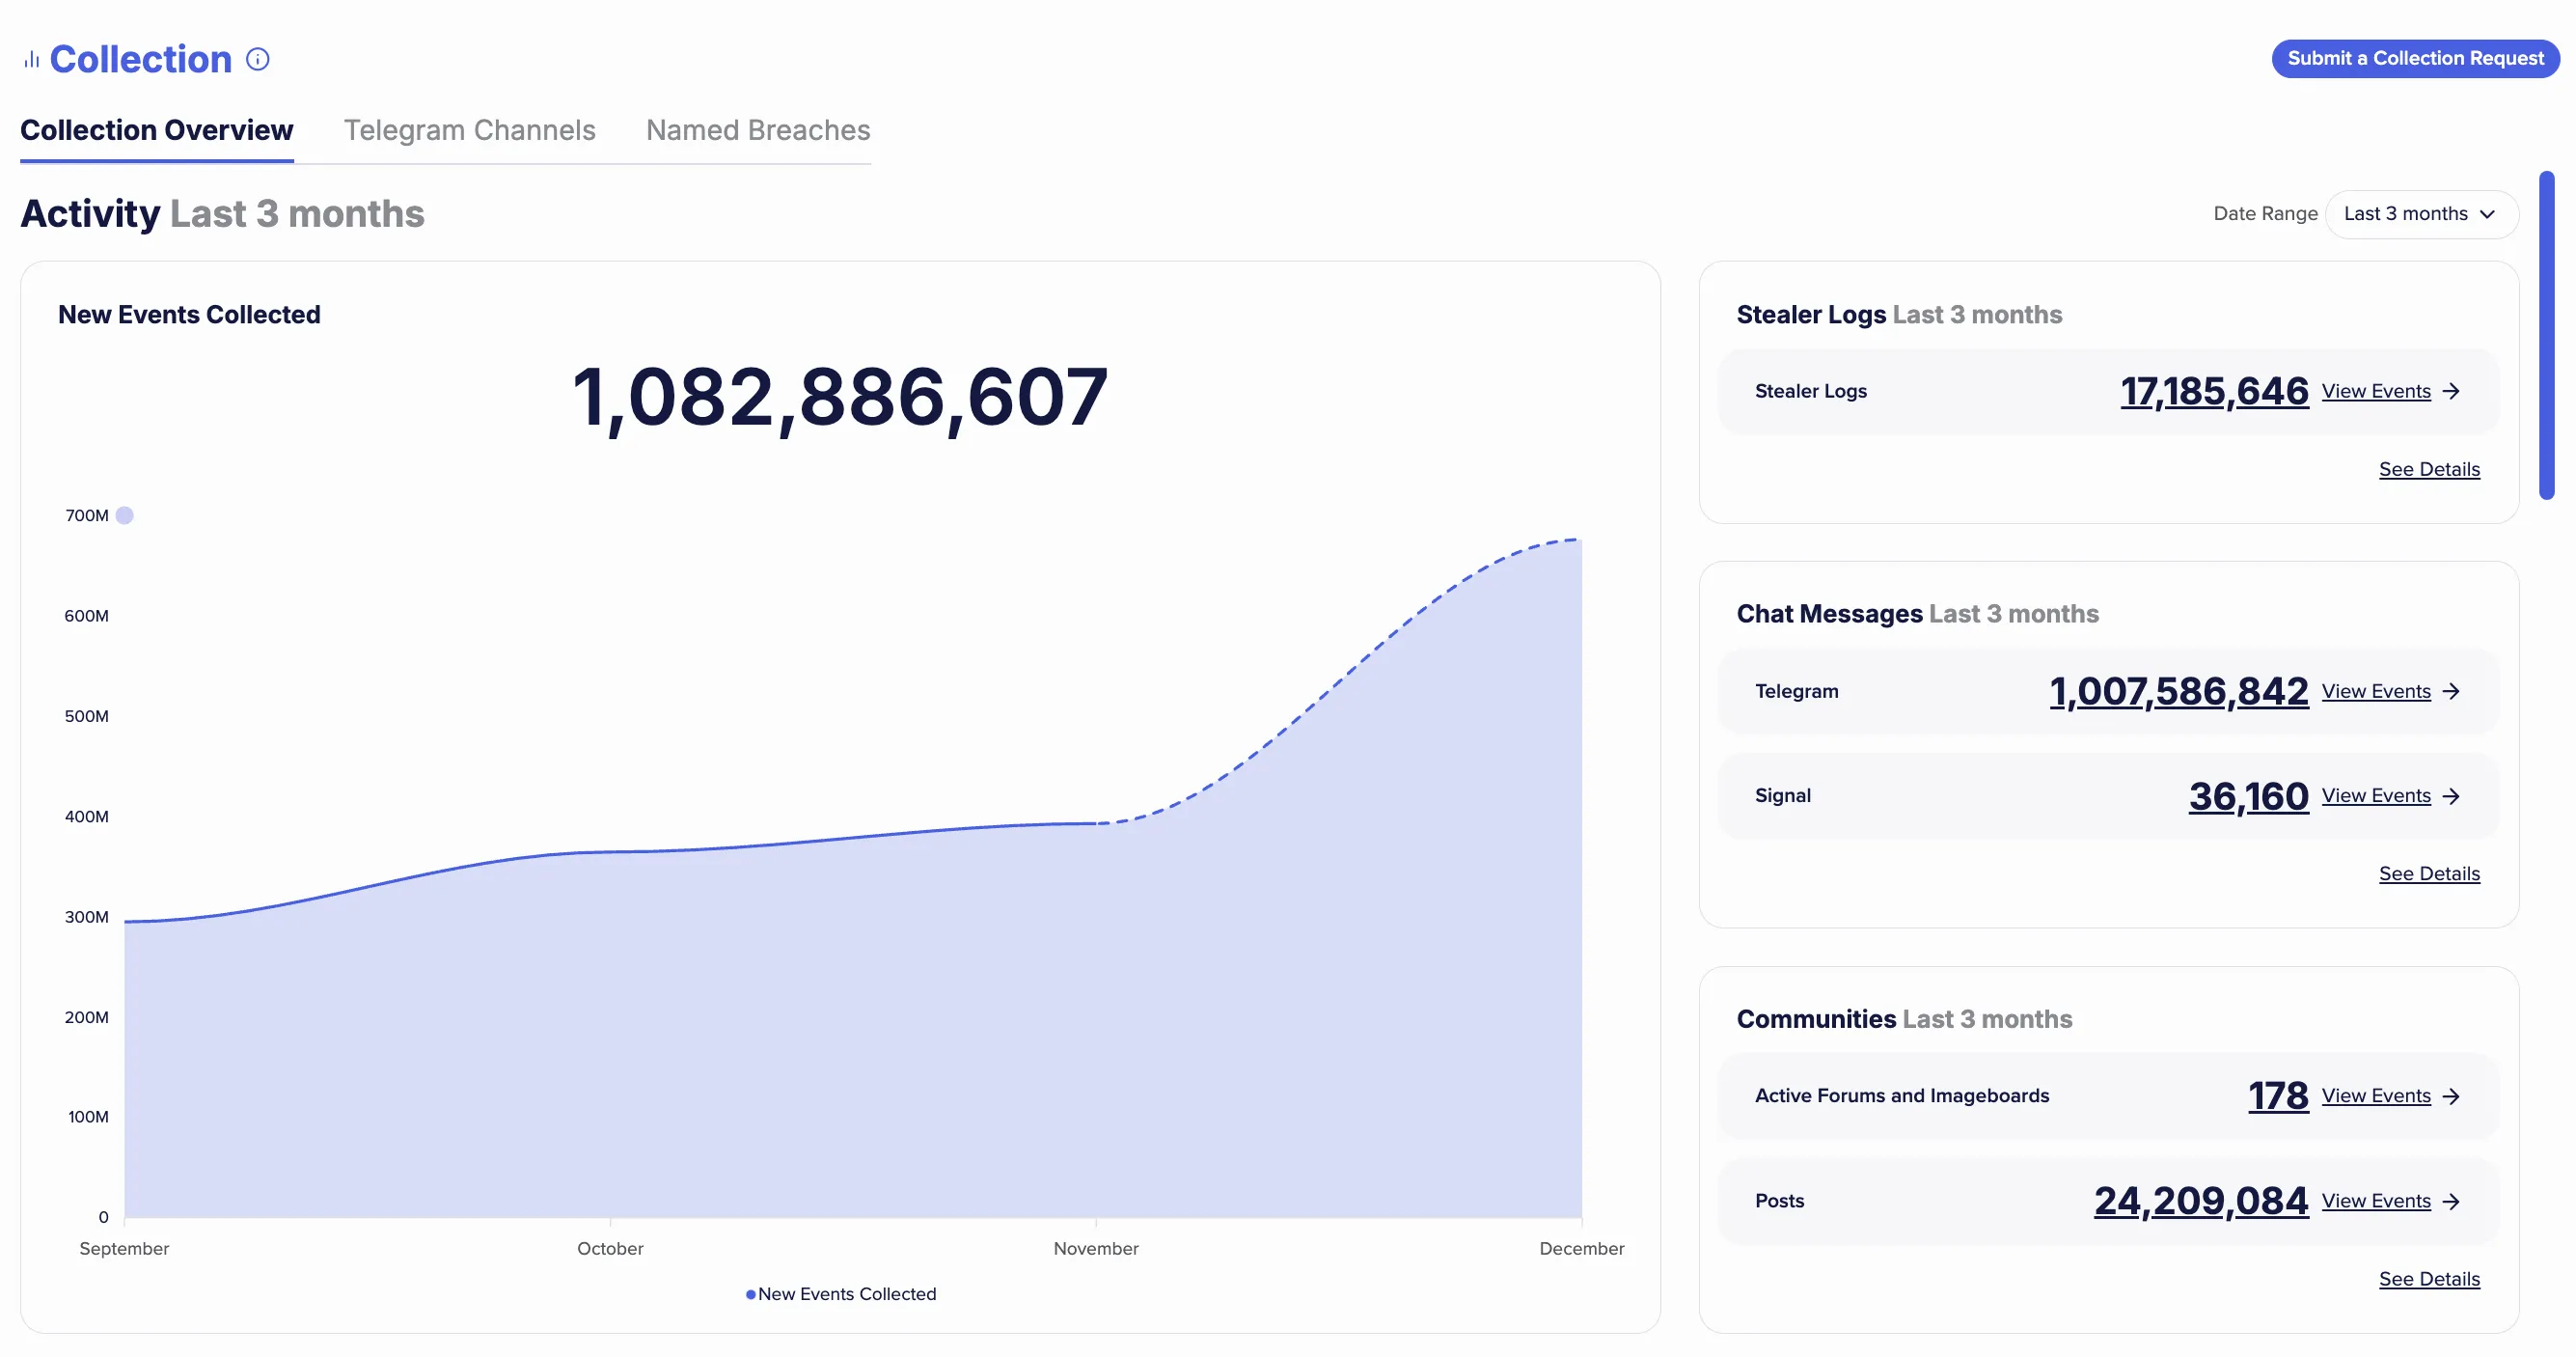Click the info icon beside Collection title
Viewport: 2576px width, 1357px height.
(257, 59)
